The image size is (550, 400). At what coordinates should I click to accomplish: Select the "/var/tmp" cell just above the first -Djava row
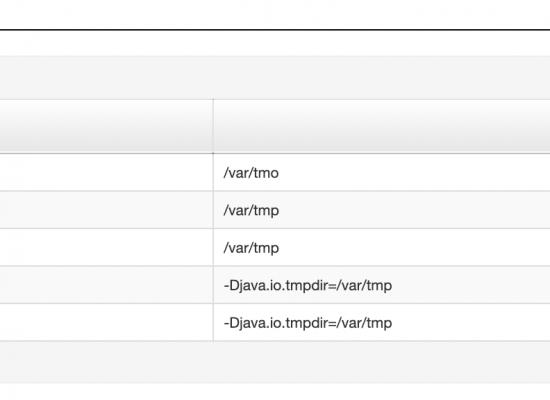point(382,247)
